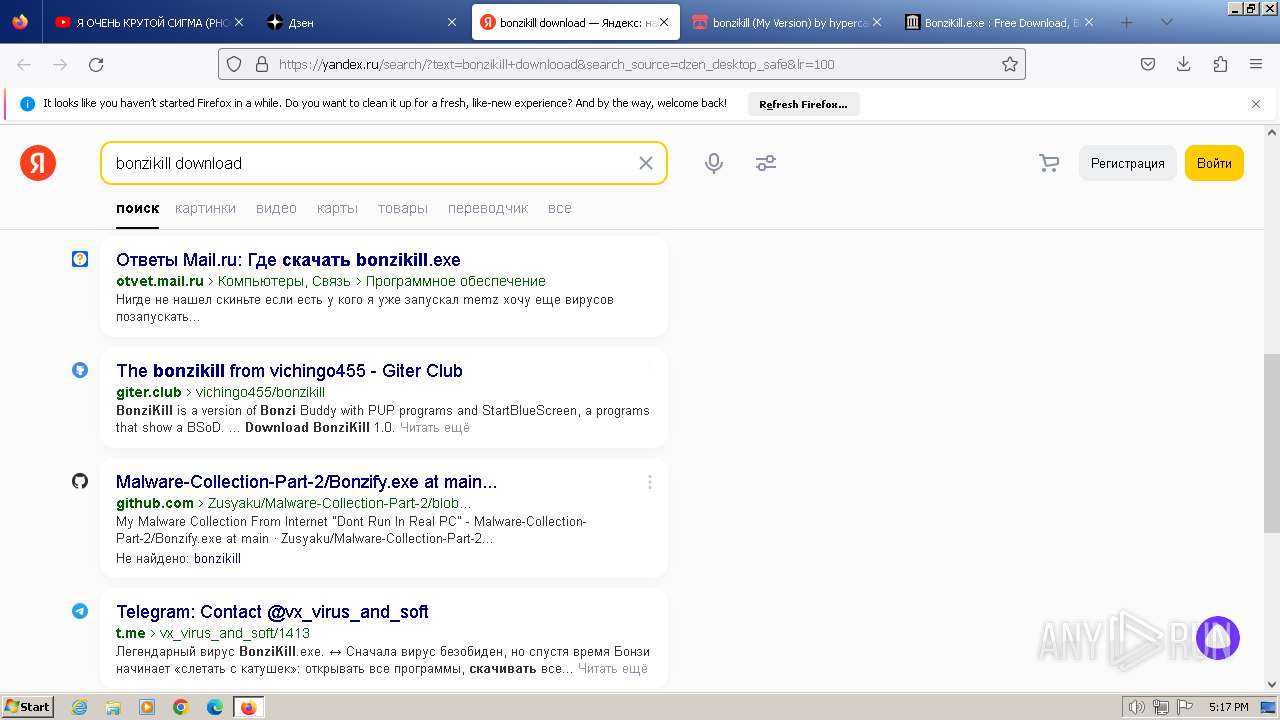Select the поиск search category

137,208
